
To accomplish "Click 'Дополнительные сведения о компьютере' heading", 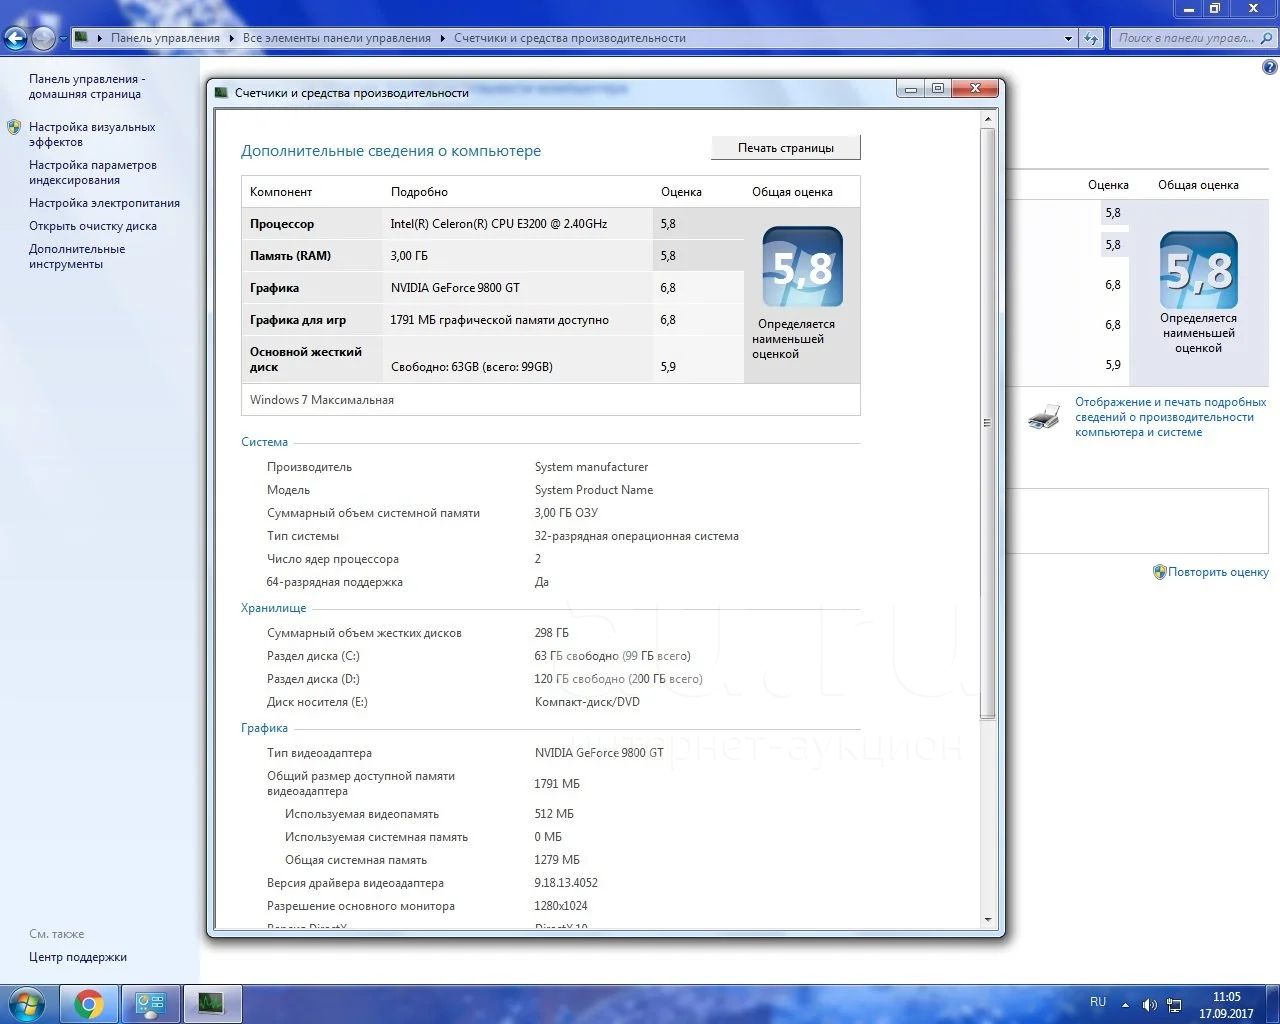I will 391,151.
